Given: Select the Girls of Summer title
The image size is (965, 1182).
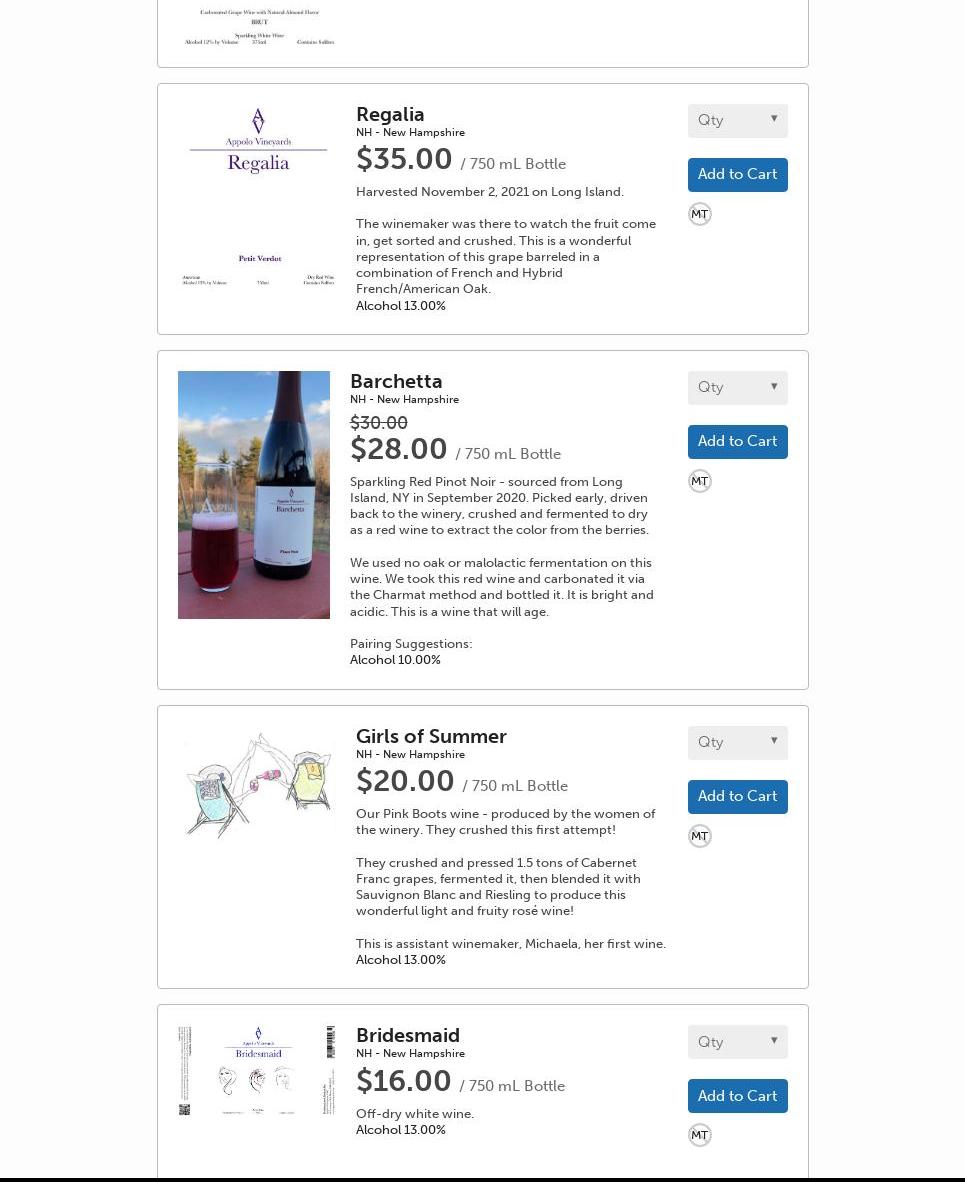Looking at the screenshot, I should (x=431, y=737).
